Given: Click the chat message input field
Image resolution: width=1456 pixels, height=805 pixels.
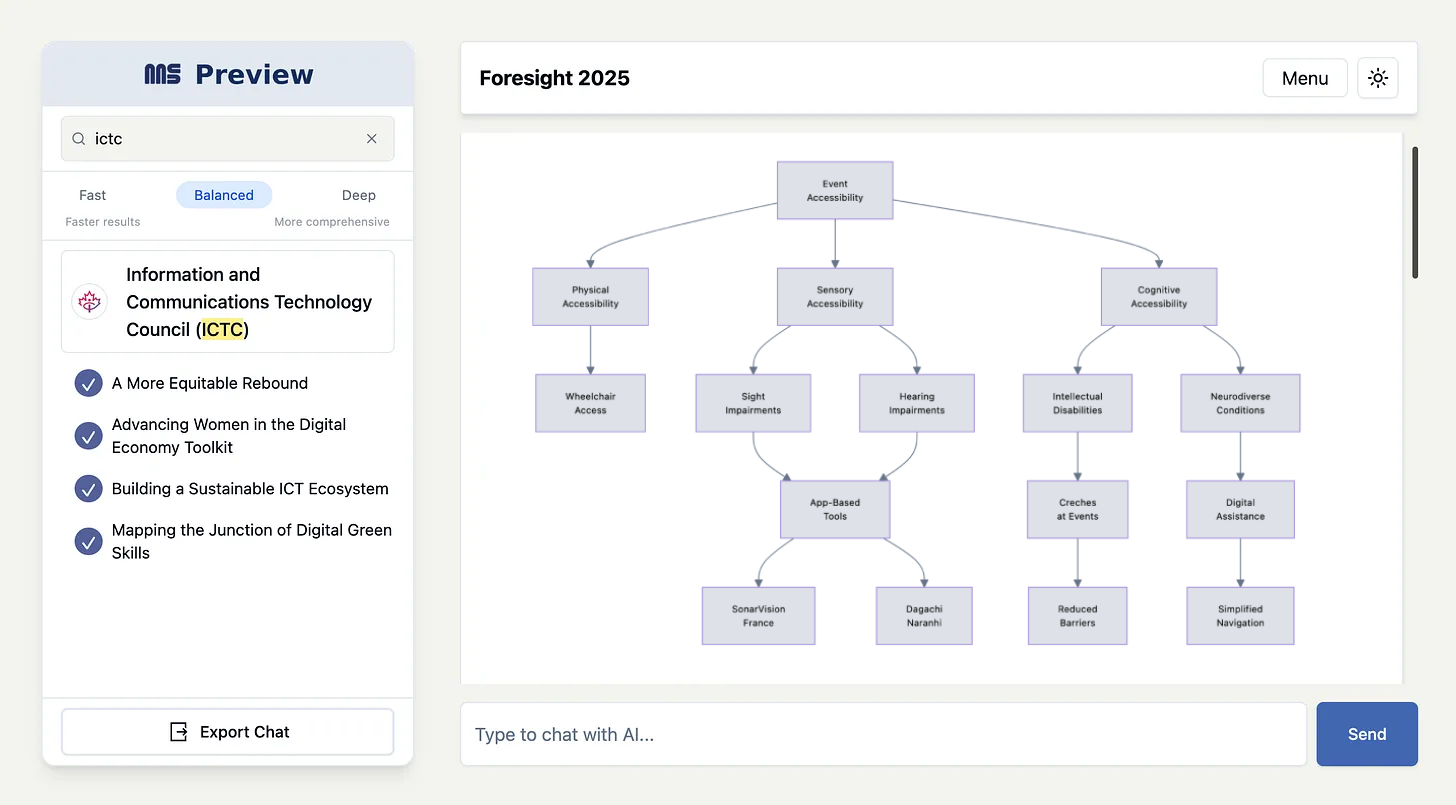Looking at the screenshot, I should [x=884, y=734].
